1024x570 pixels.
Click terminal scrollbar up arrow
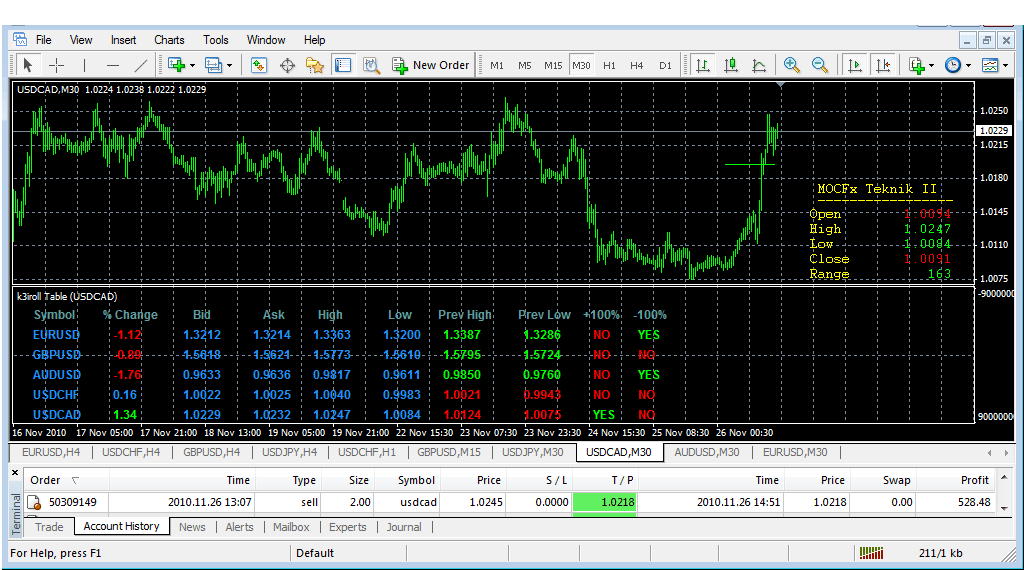(1004, 477)
